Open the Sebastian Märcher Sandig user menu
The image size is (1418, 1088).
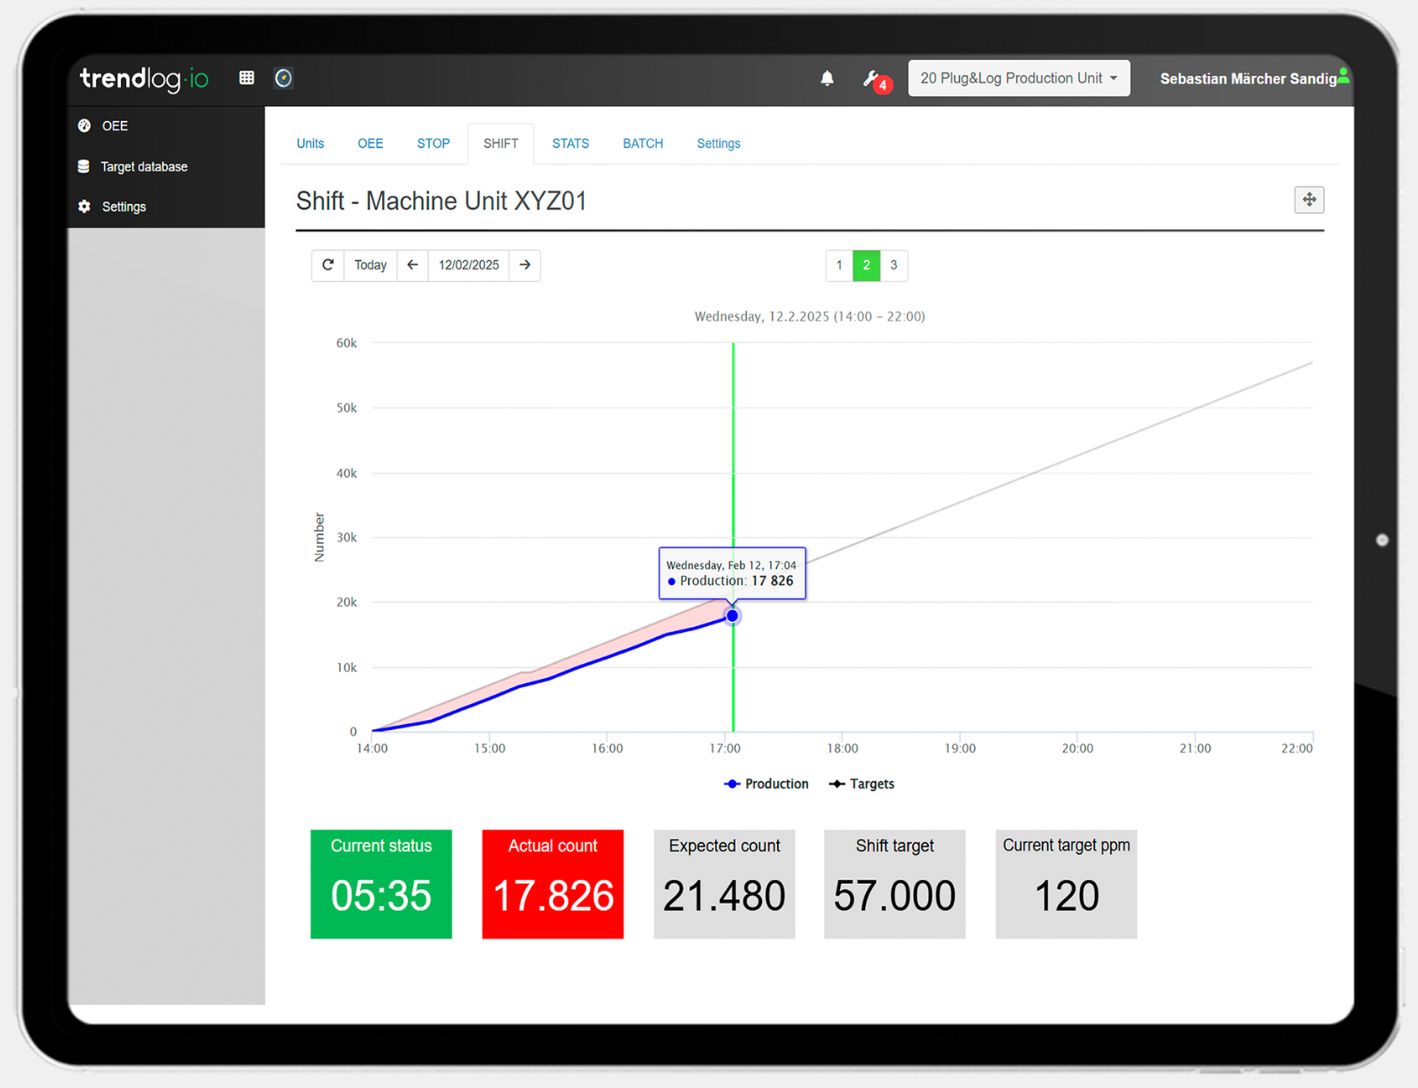1253,78
